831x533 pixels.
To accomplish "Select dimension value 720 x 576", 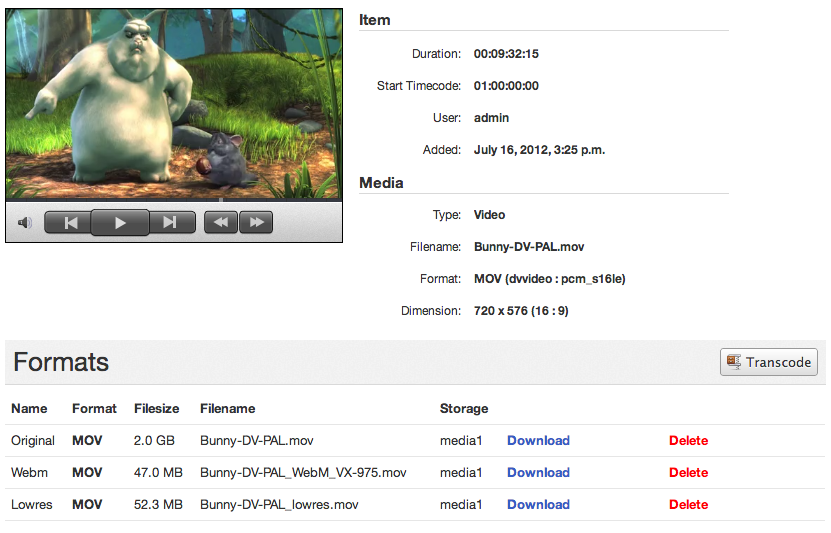I will [x=501, y=311].
